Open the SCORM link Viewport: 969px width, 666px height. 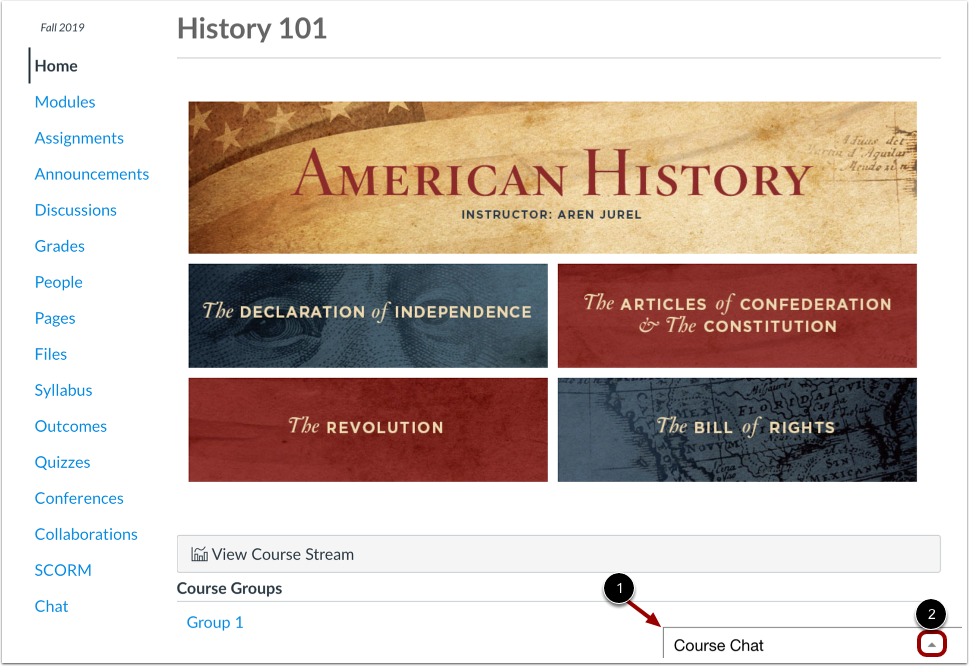click(x=63, y=570)
